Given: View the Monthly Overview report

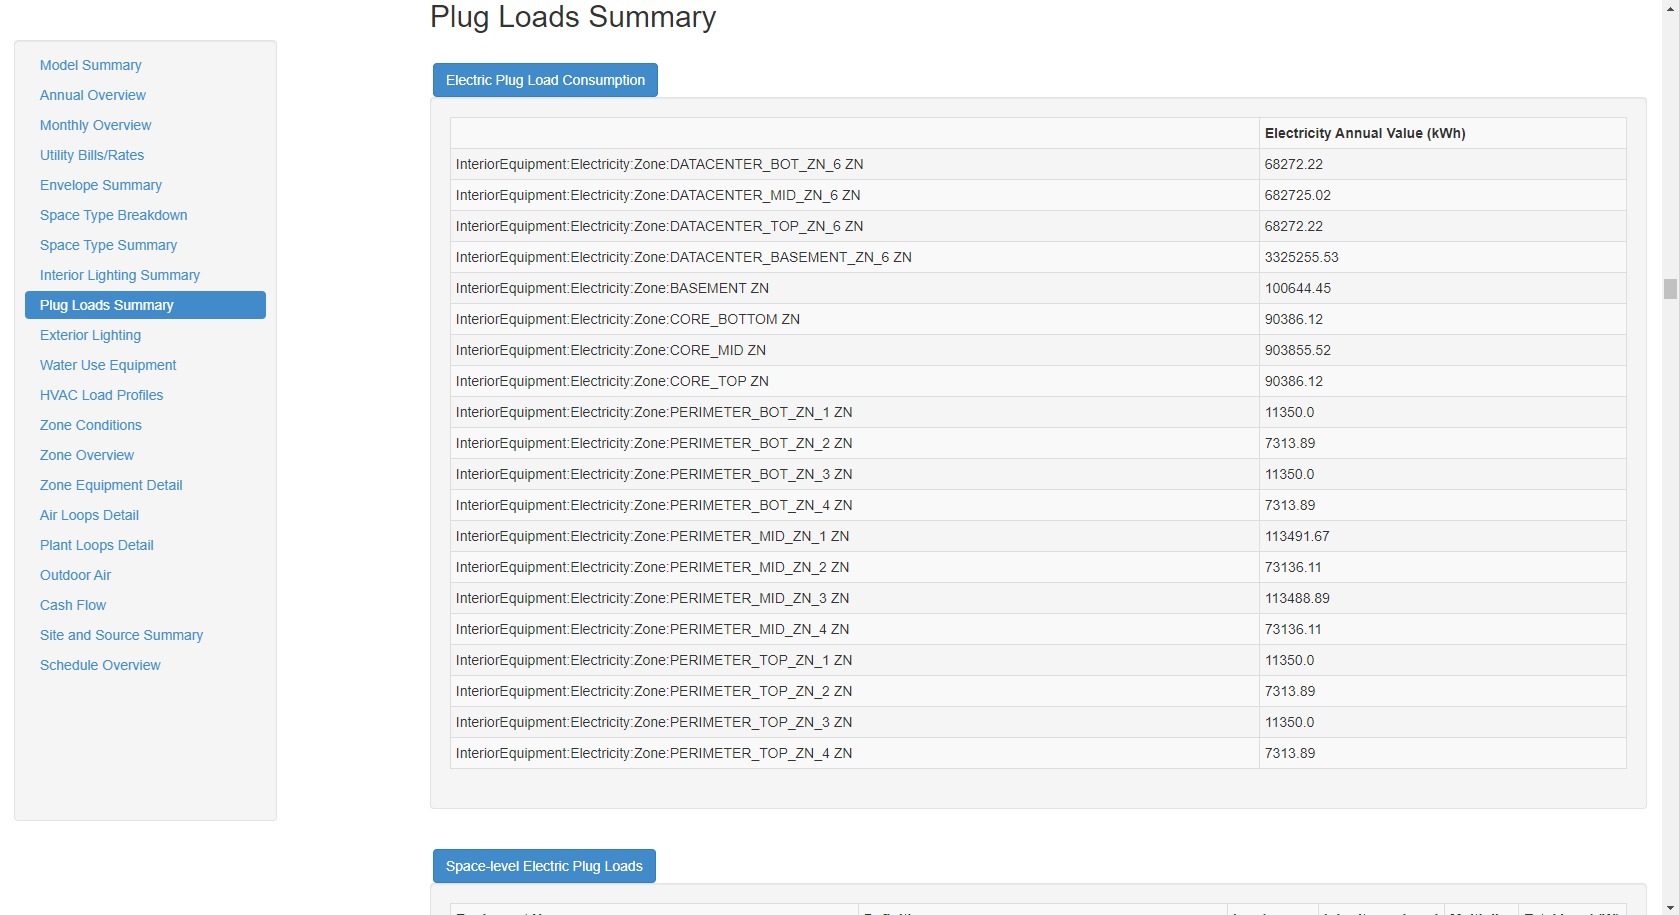Looking at the screenshot, I should point(95,125).
